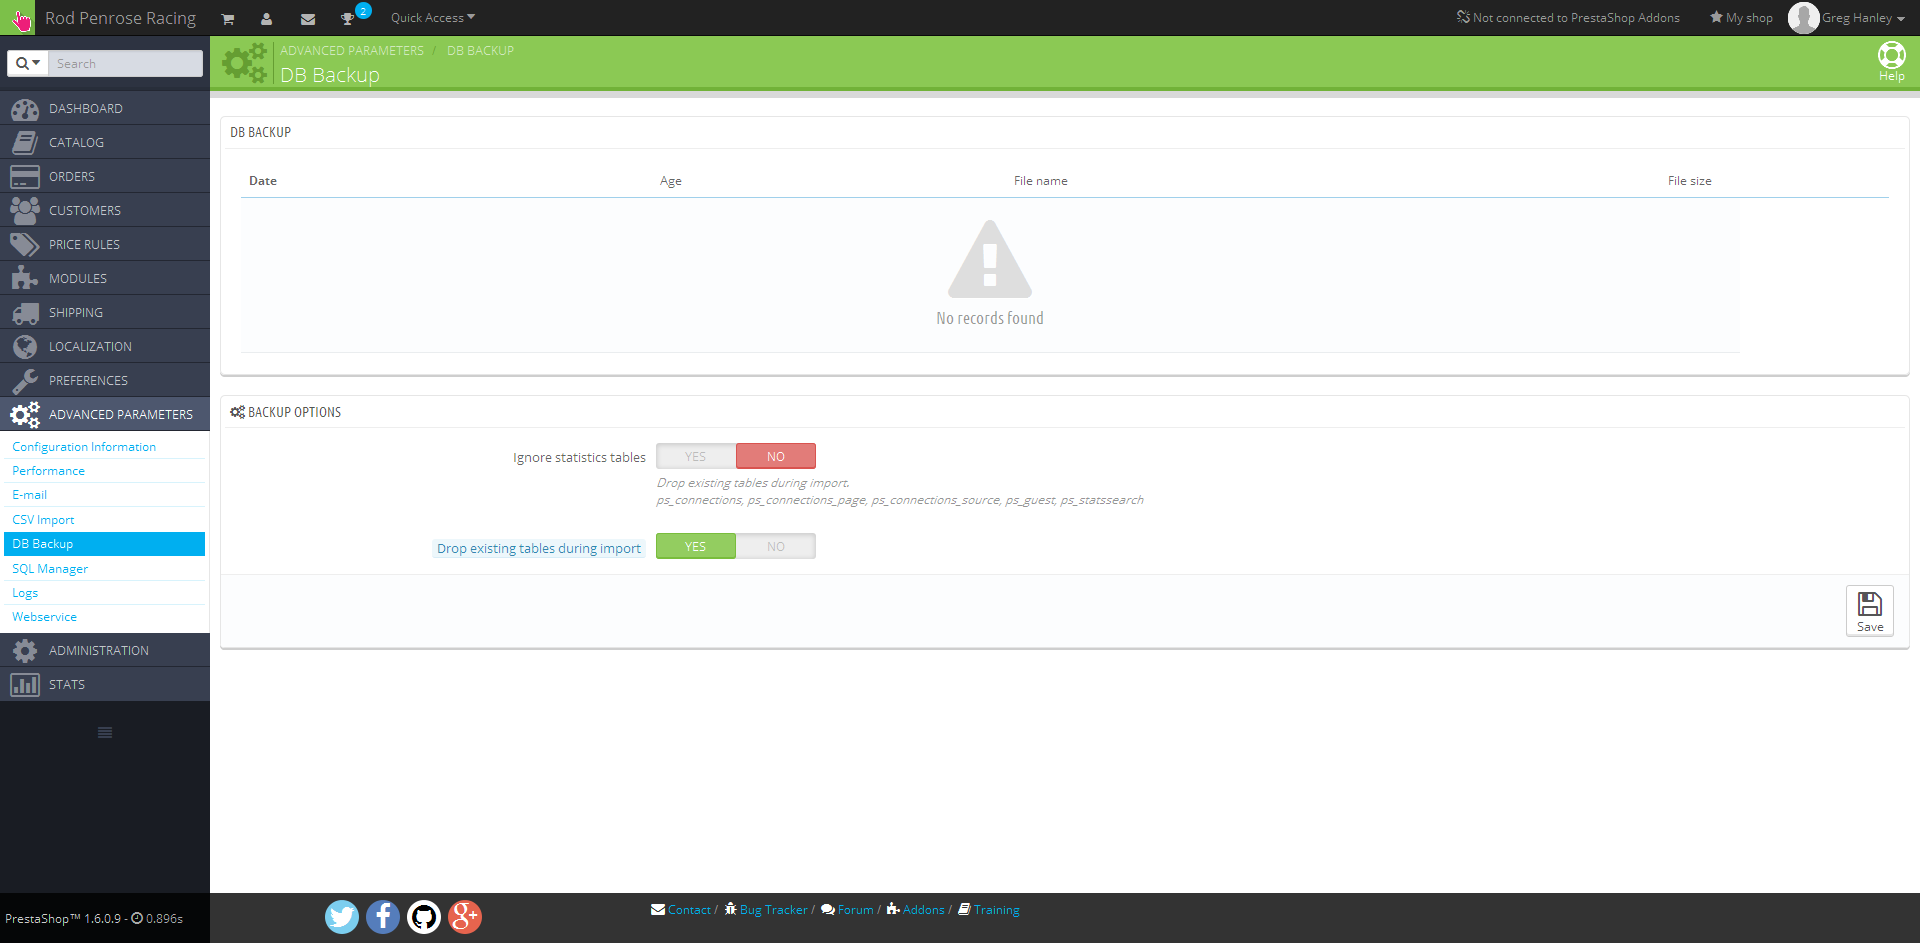Click the Greg Hanley avatar image
The height and width of the screenshot is (943, 1920).
[x=1803, y=18]
